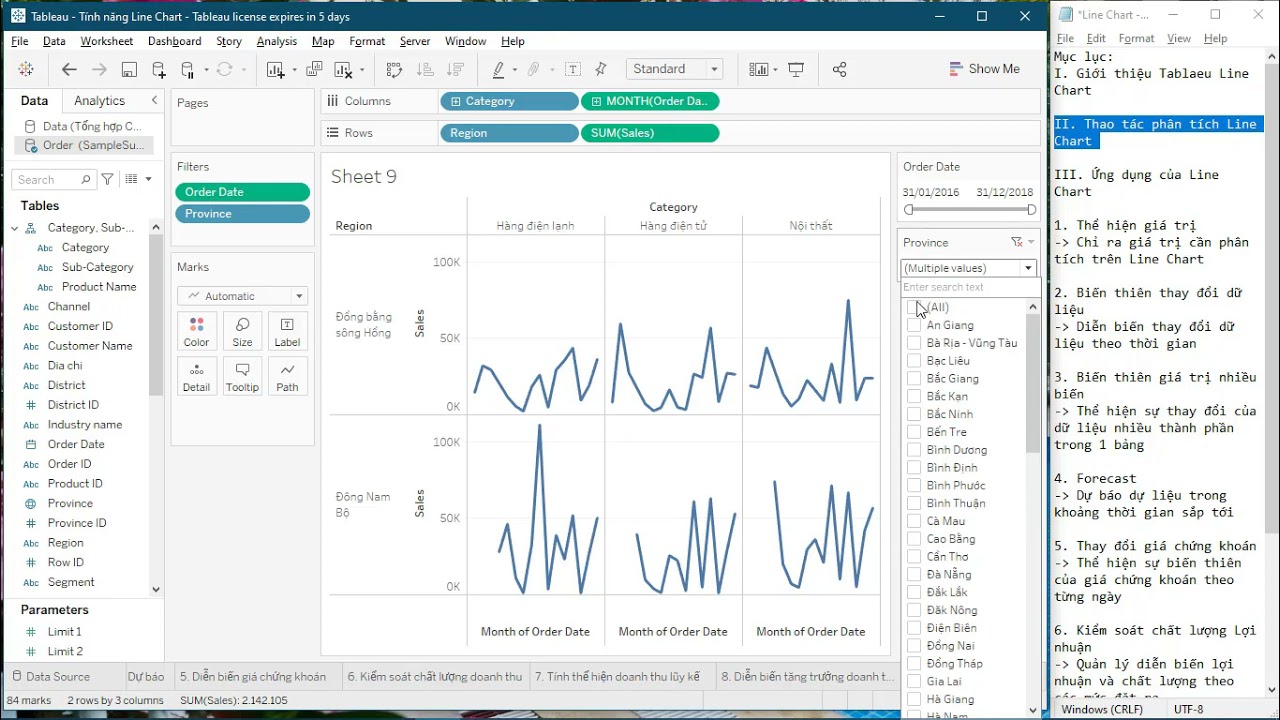Click the Order Date end date 31/12/2018
The height and width of the screenshot is (720, 1280).
click(1005, 192)
